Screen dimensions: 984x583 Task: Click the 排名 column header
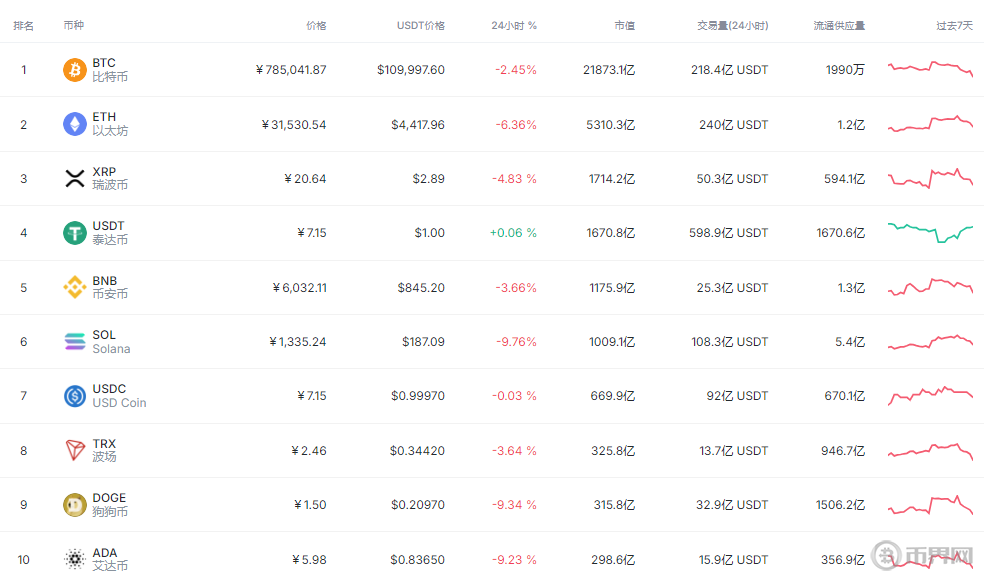pyautogui.click(x=23, y=25)
